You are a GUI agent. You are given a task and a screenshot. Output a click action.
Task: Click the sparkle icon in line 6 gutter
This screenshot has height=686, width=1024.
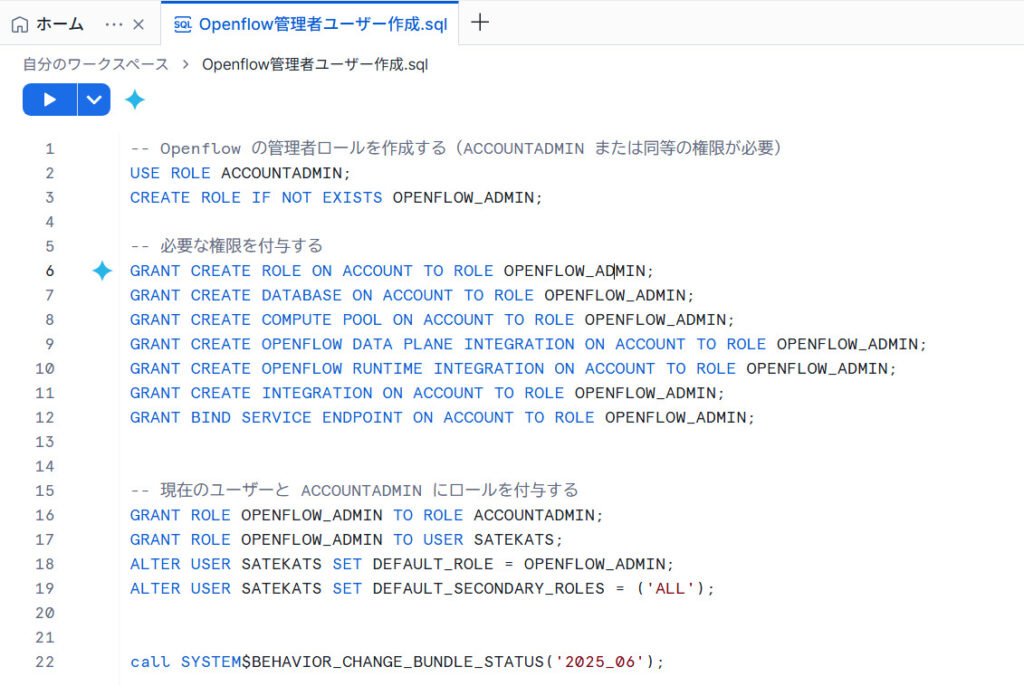(102, 271)
